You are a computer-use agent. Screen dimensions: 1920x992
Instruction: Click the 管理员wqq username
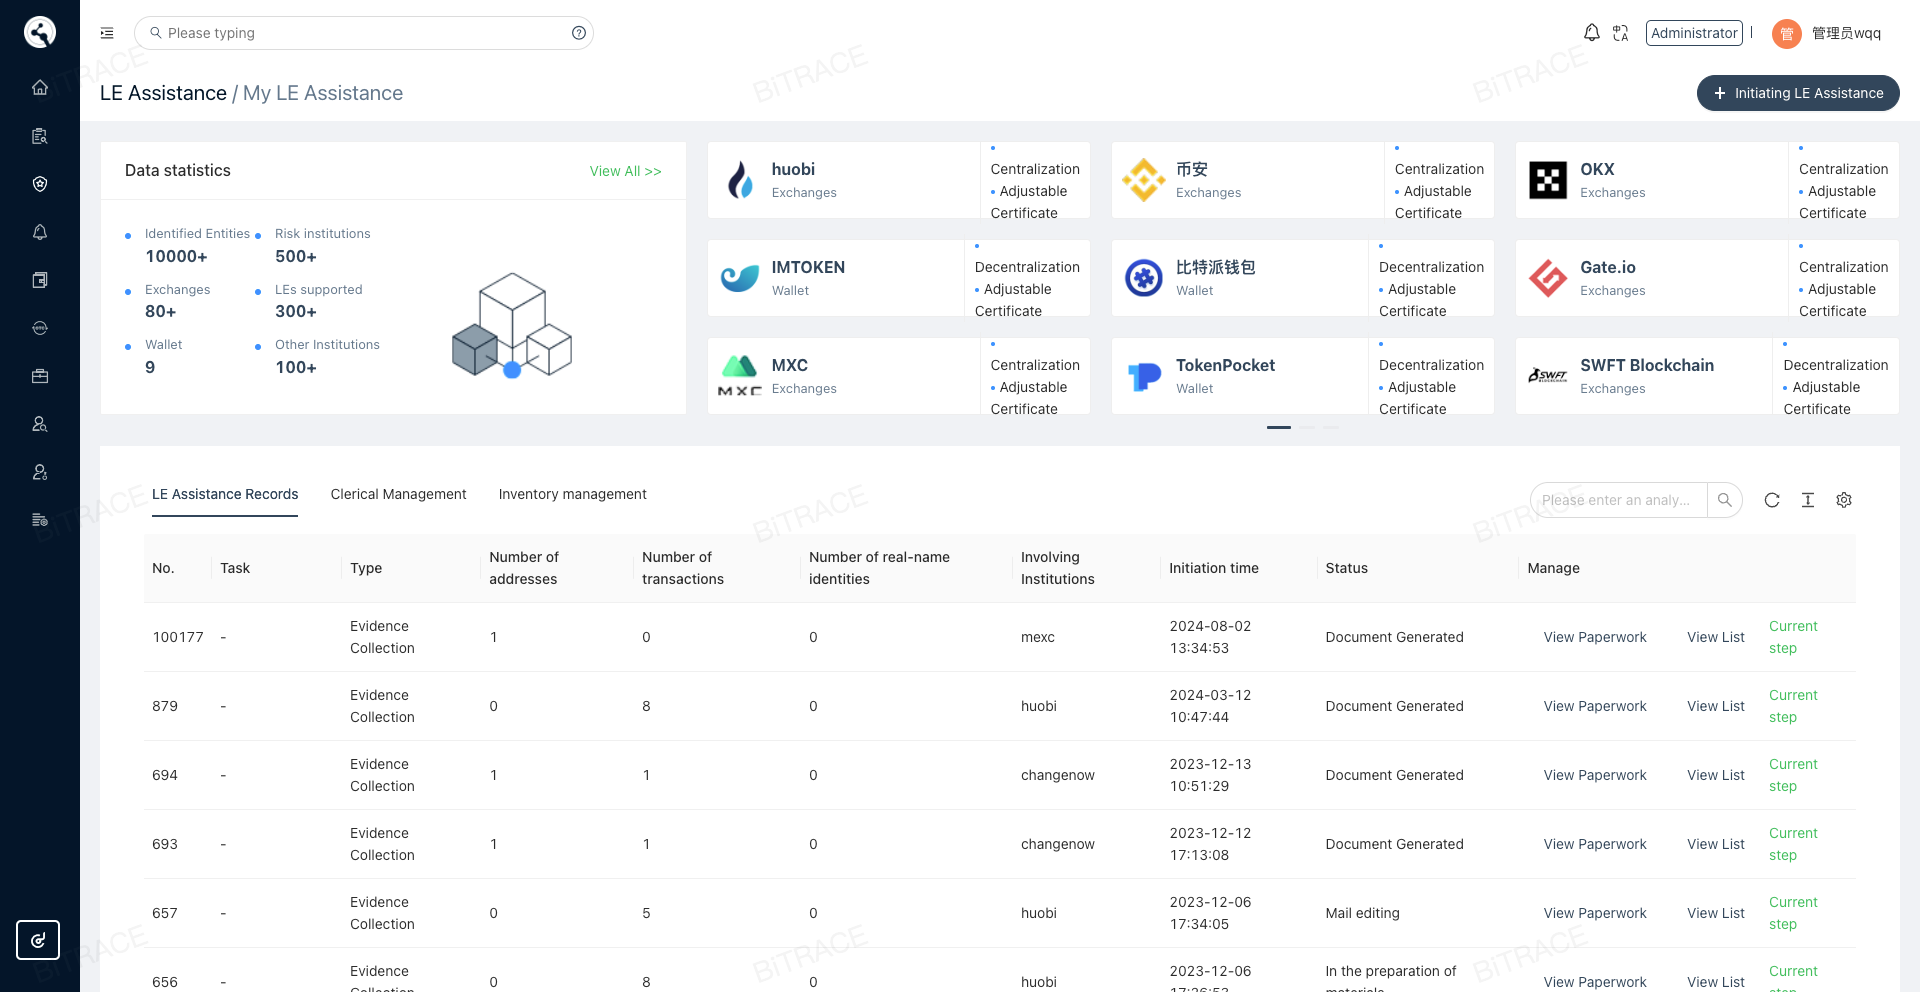pos(1846,33)
